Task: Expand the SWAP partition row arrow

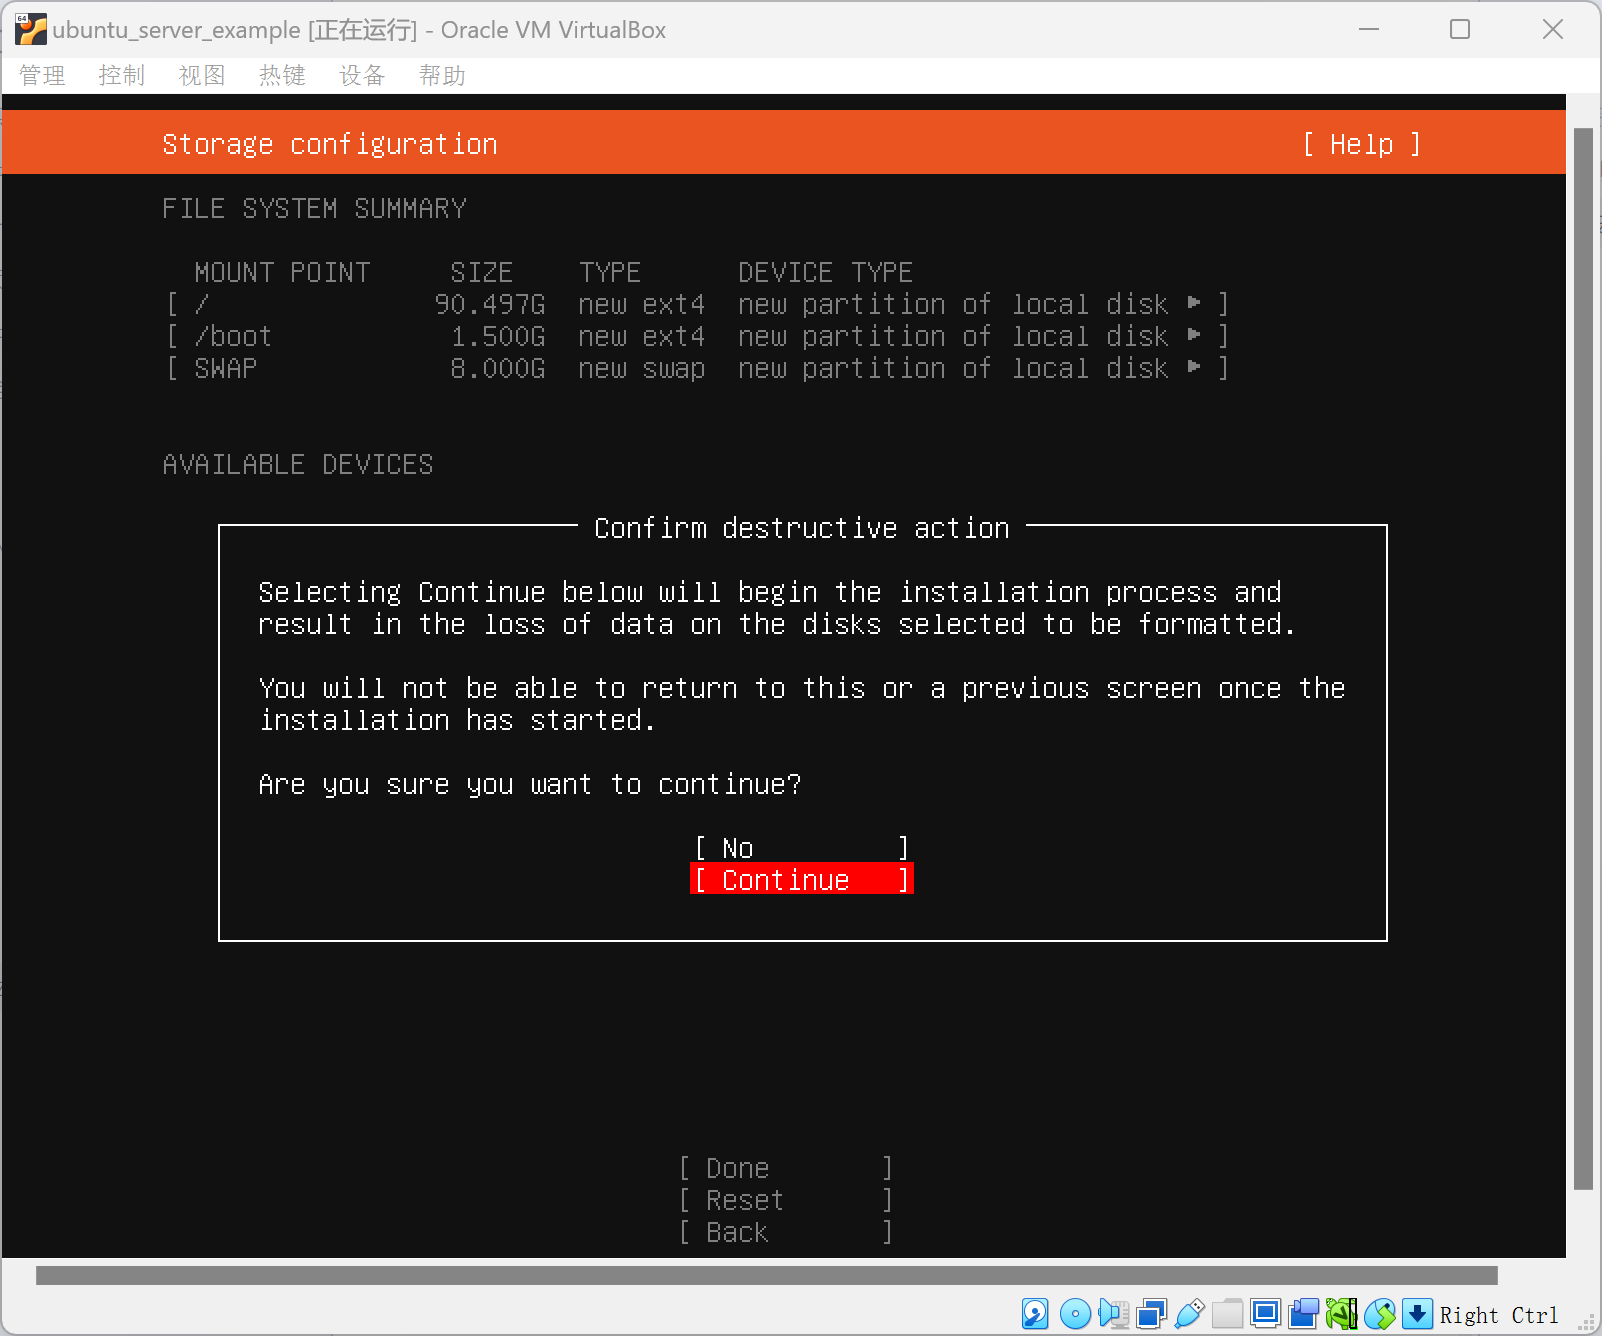Action: click(x=1194, y=367)
